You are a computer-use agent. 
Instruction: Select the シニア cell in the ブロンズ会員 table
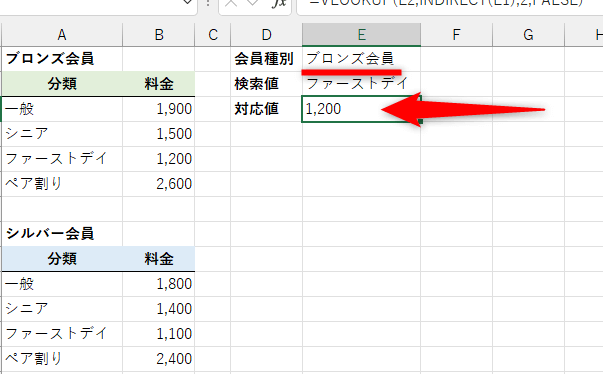point(62,134)
